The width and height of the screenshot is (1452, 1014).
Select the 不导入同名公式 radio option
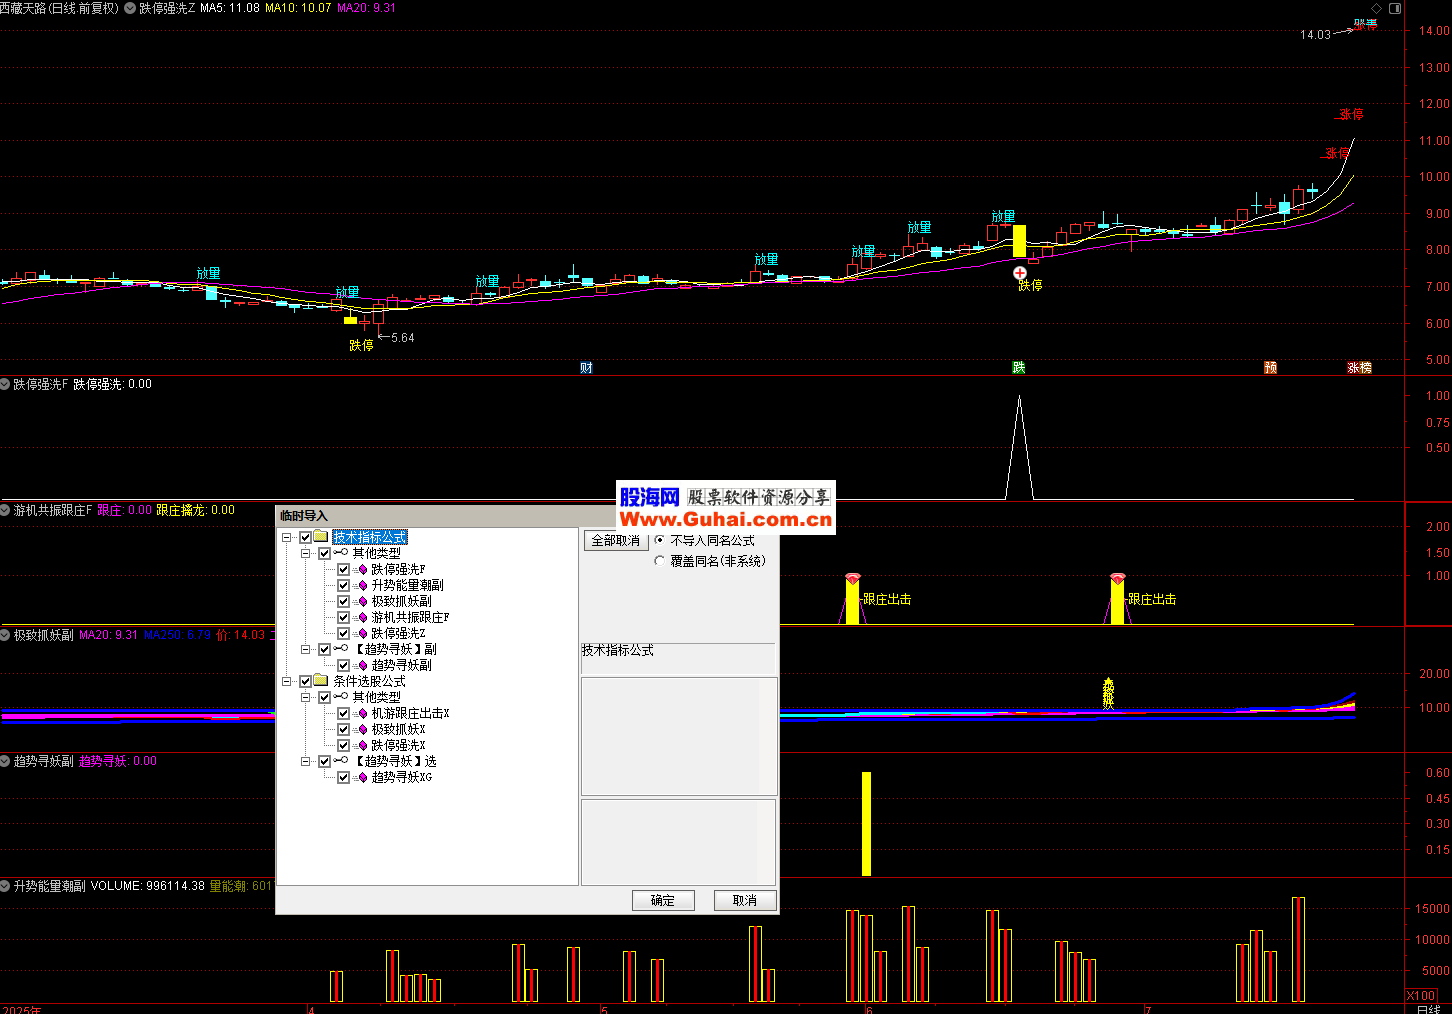click(659, 540)
